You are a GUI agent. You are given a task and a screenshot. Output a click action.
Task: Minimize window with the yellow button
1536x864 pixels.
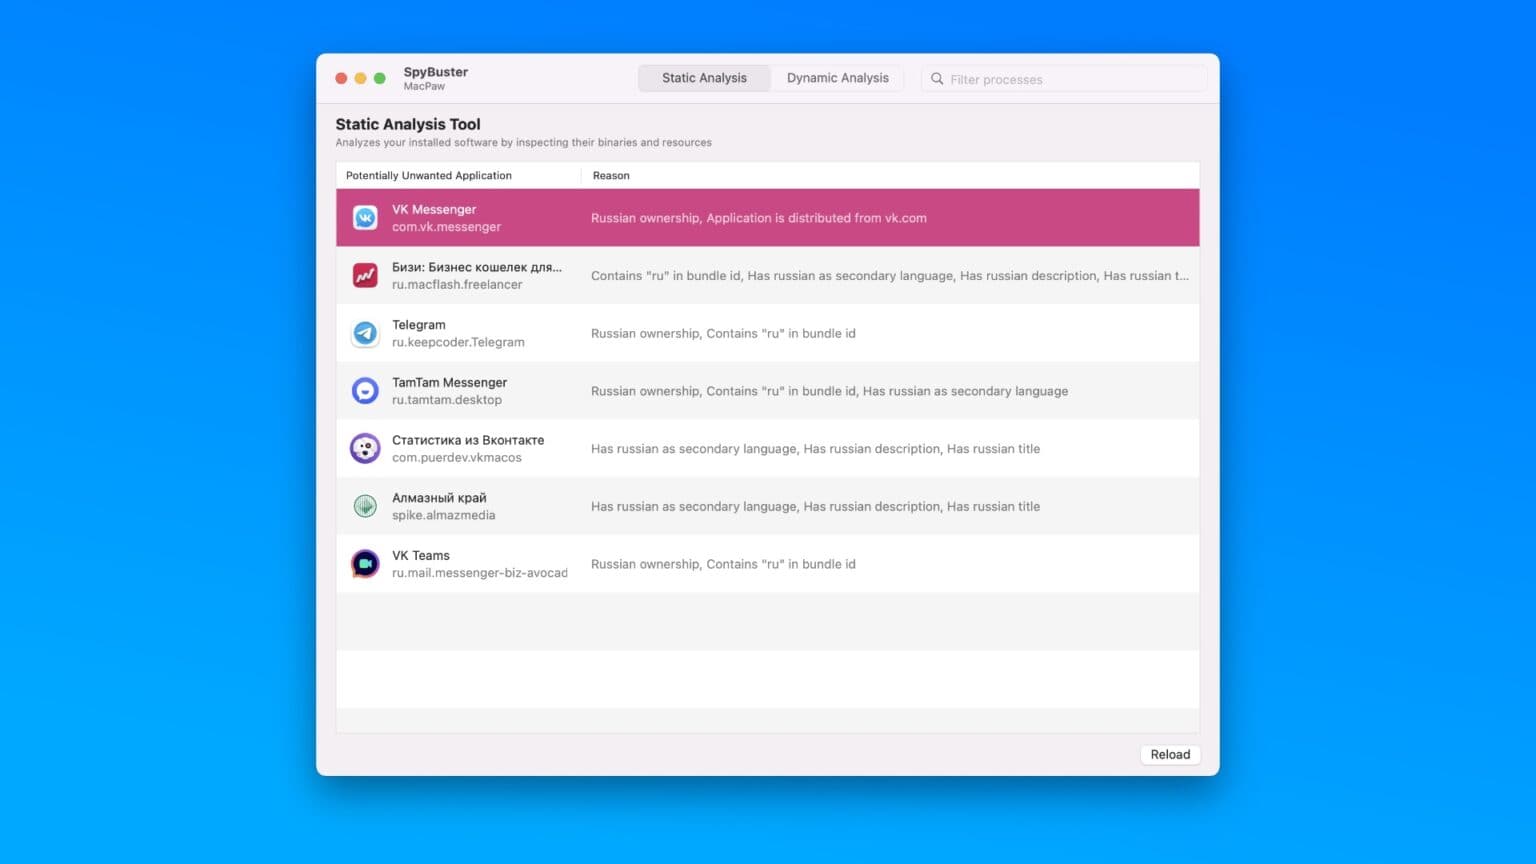360,78
